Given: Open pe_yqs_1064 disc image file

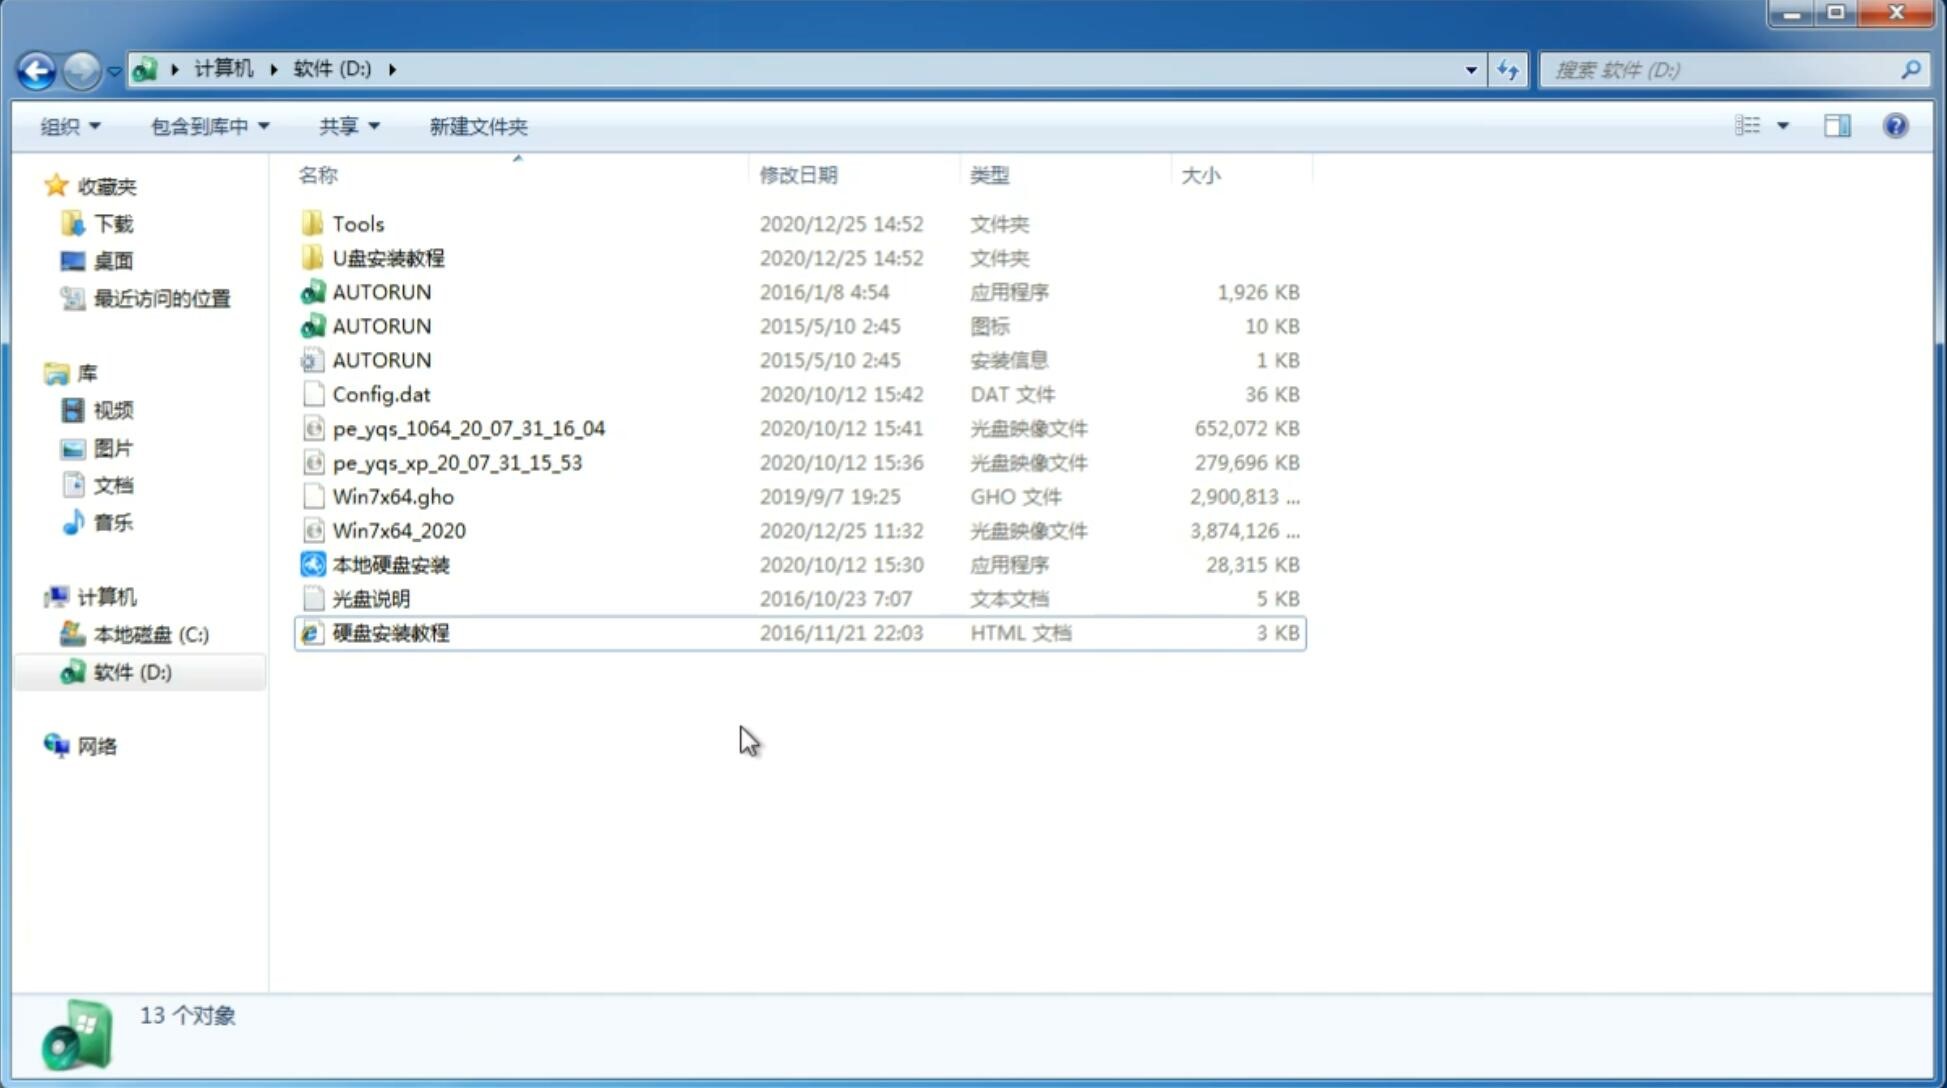Looking at the screenshot, I should tap(469, 428).
